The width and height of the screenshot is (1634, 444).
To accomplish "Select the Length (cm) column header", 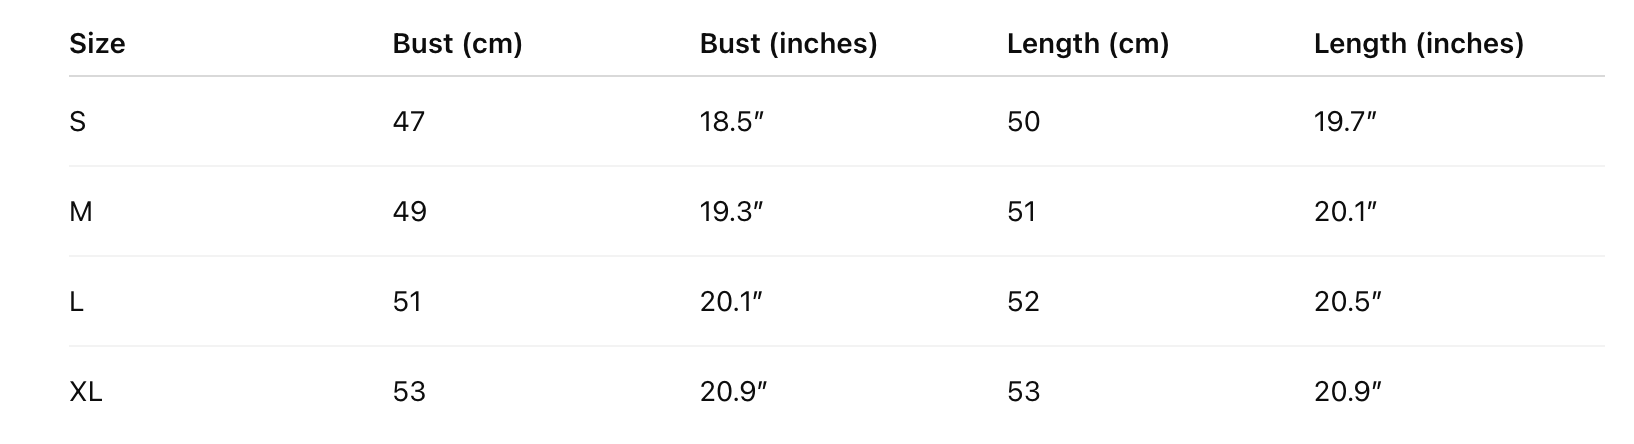I will tap(1088, 44).
